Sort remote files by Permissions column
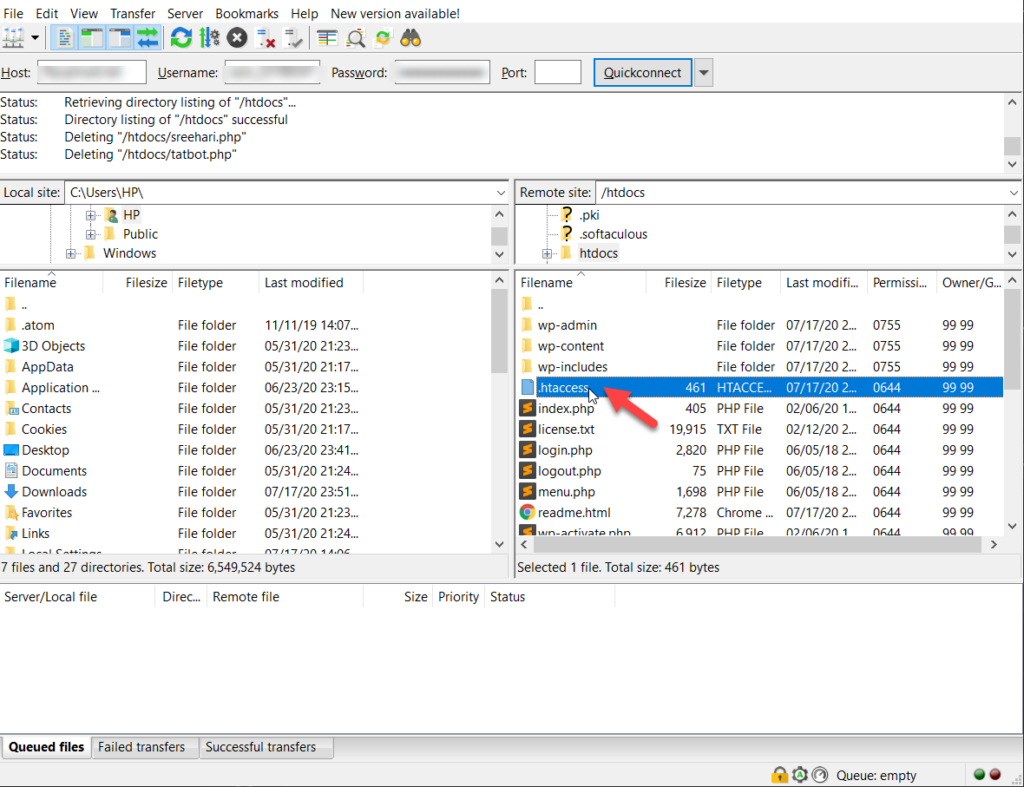The width and height of the screenshot is (1024, 787). 901,283
